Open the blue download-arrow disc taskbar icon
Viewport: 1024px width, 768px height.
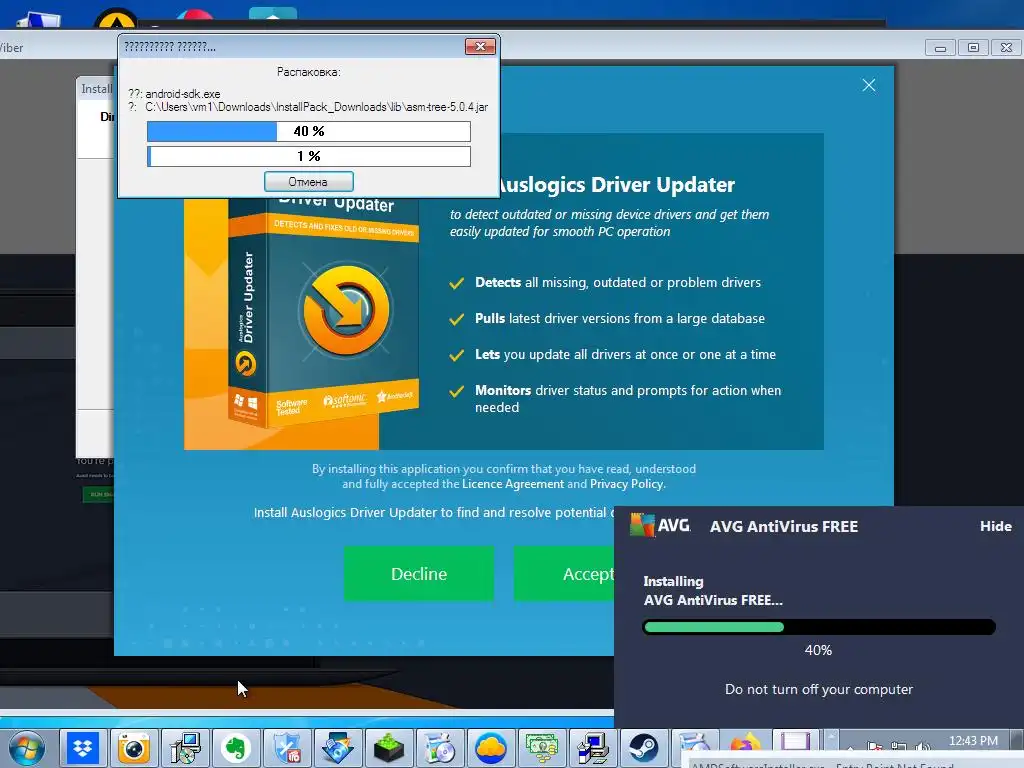338,748
